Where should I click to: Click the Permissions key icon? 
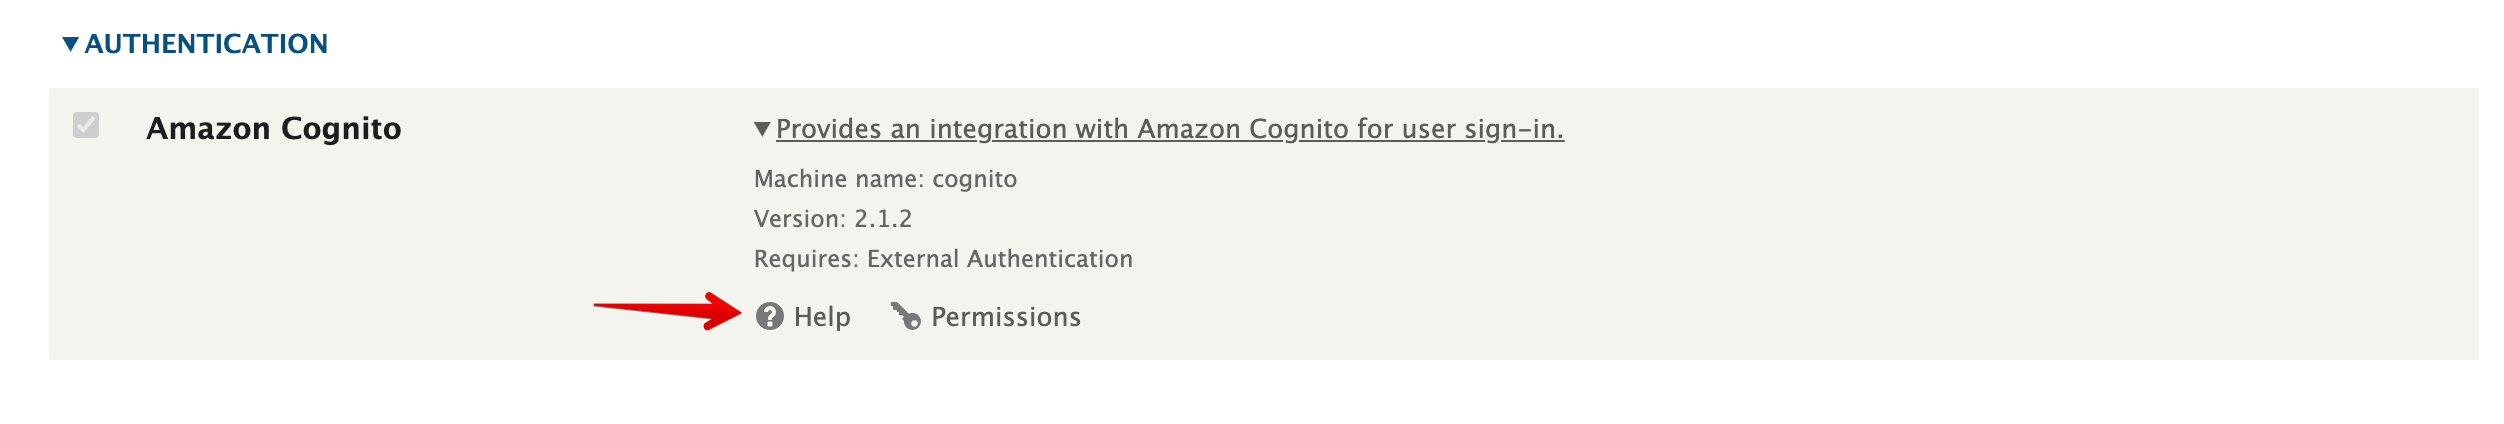pyautogui.click(x=906, y=317)
